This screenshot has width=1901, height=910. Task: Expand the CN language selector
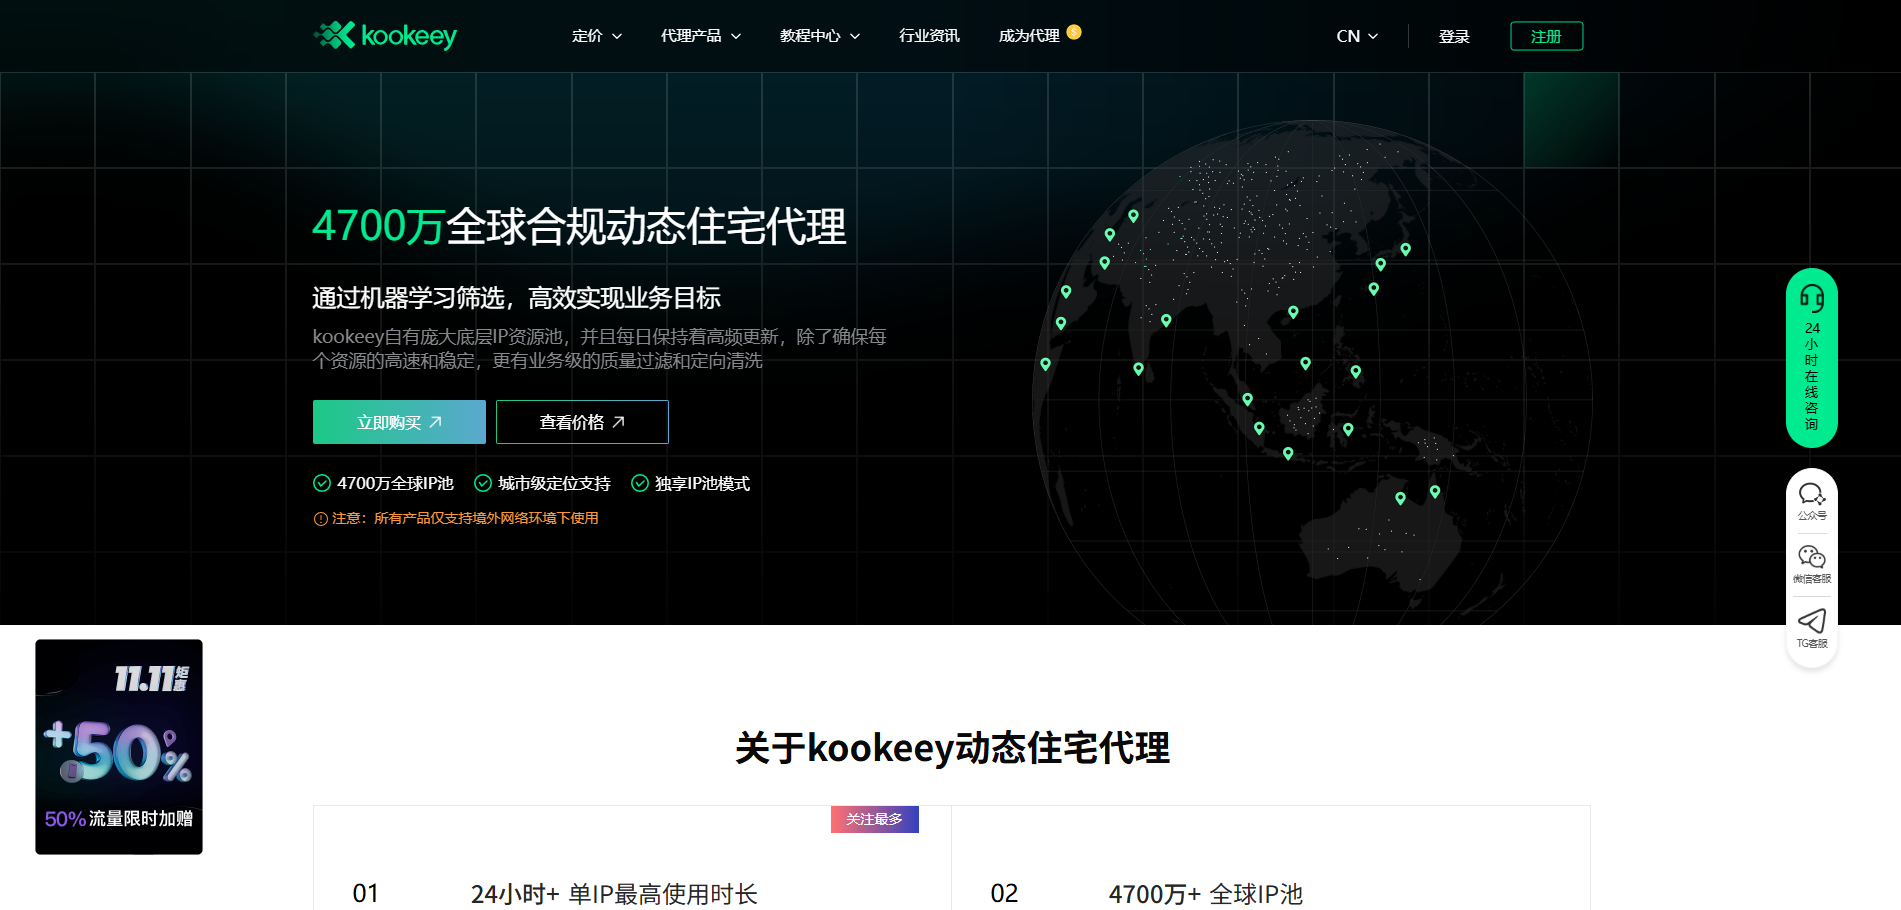[x=1355, y=35]
